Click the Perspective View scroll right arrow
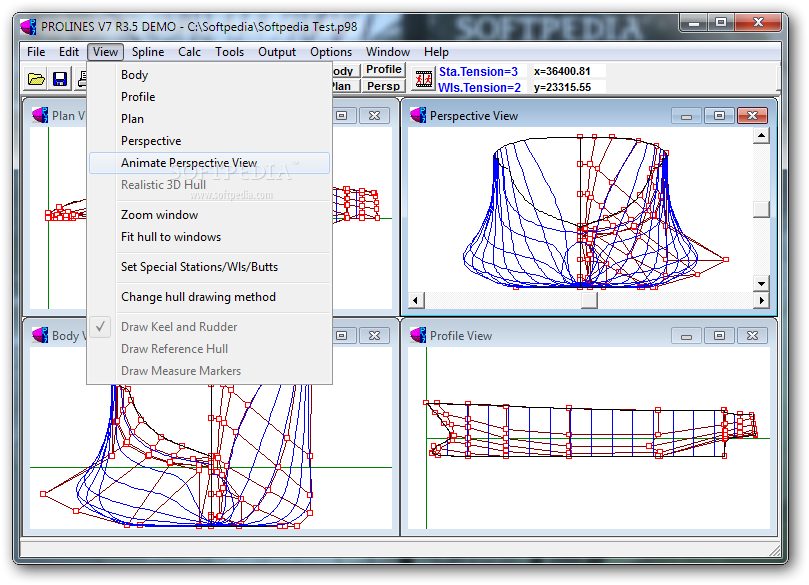This screenshot has width=809, height=585. [x=762, y=300]
